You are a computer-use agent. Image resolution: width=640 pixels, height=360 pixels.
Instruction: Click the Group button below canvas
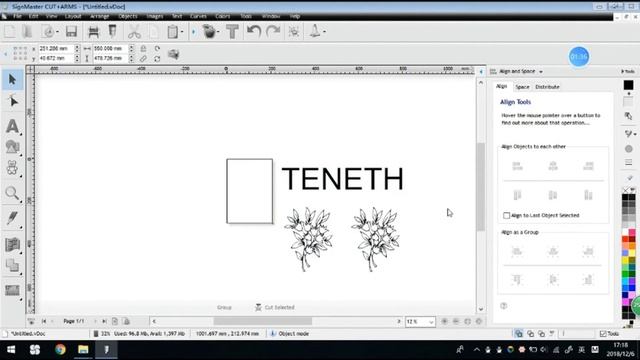224,307
